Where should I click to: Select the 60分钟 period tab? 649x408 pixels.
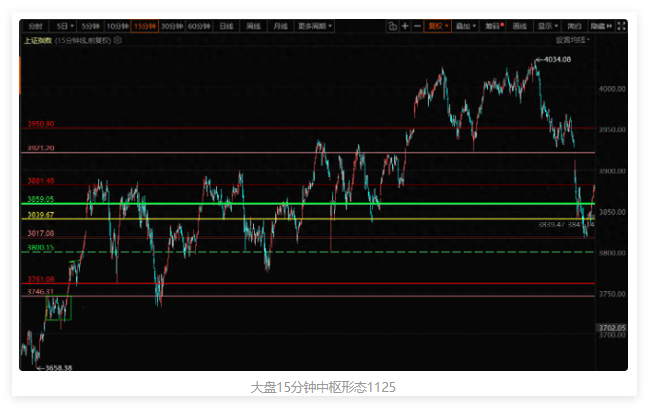point(199,26)
